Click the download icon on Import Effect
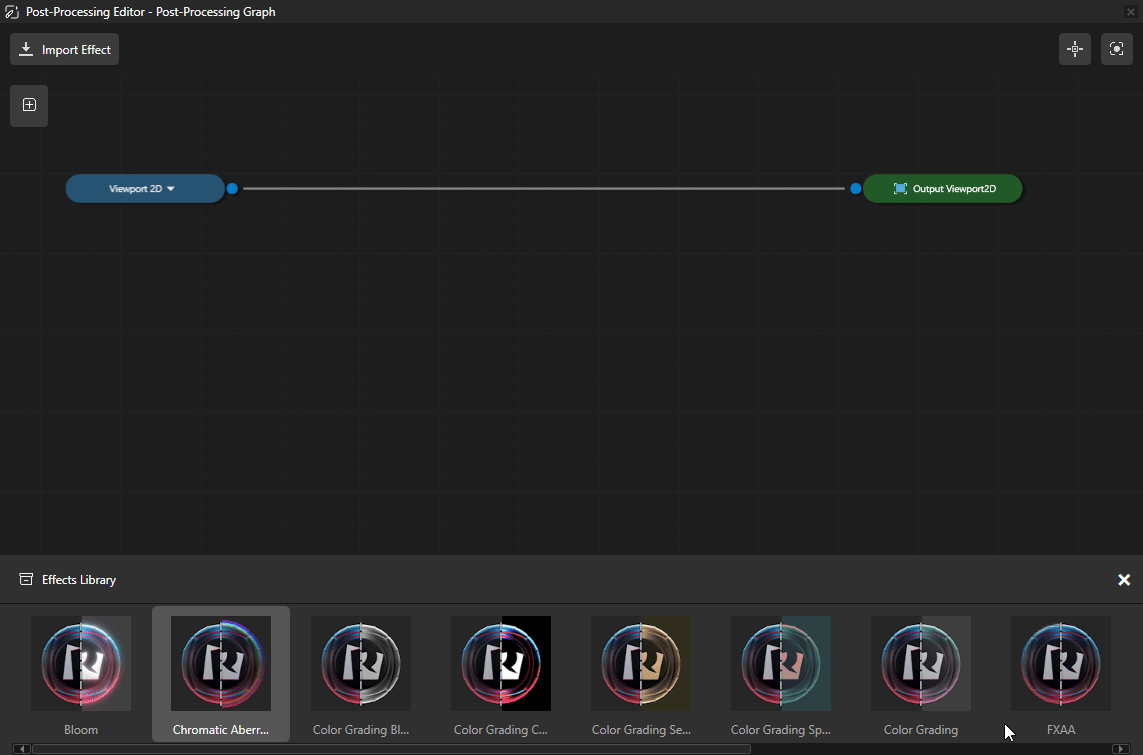The width and height of the screenshot is (1143, 755). click(25, 48)
